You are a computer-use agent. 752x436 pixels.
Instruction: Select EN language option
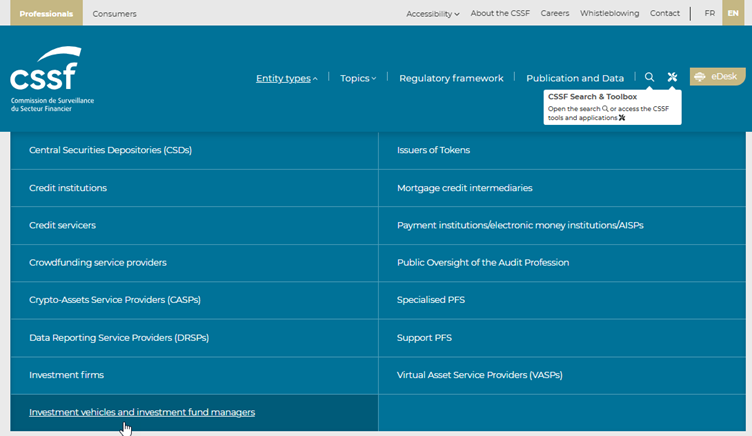pyautogui.click(x=733, y=13)
